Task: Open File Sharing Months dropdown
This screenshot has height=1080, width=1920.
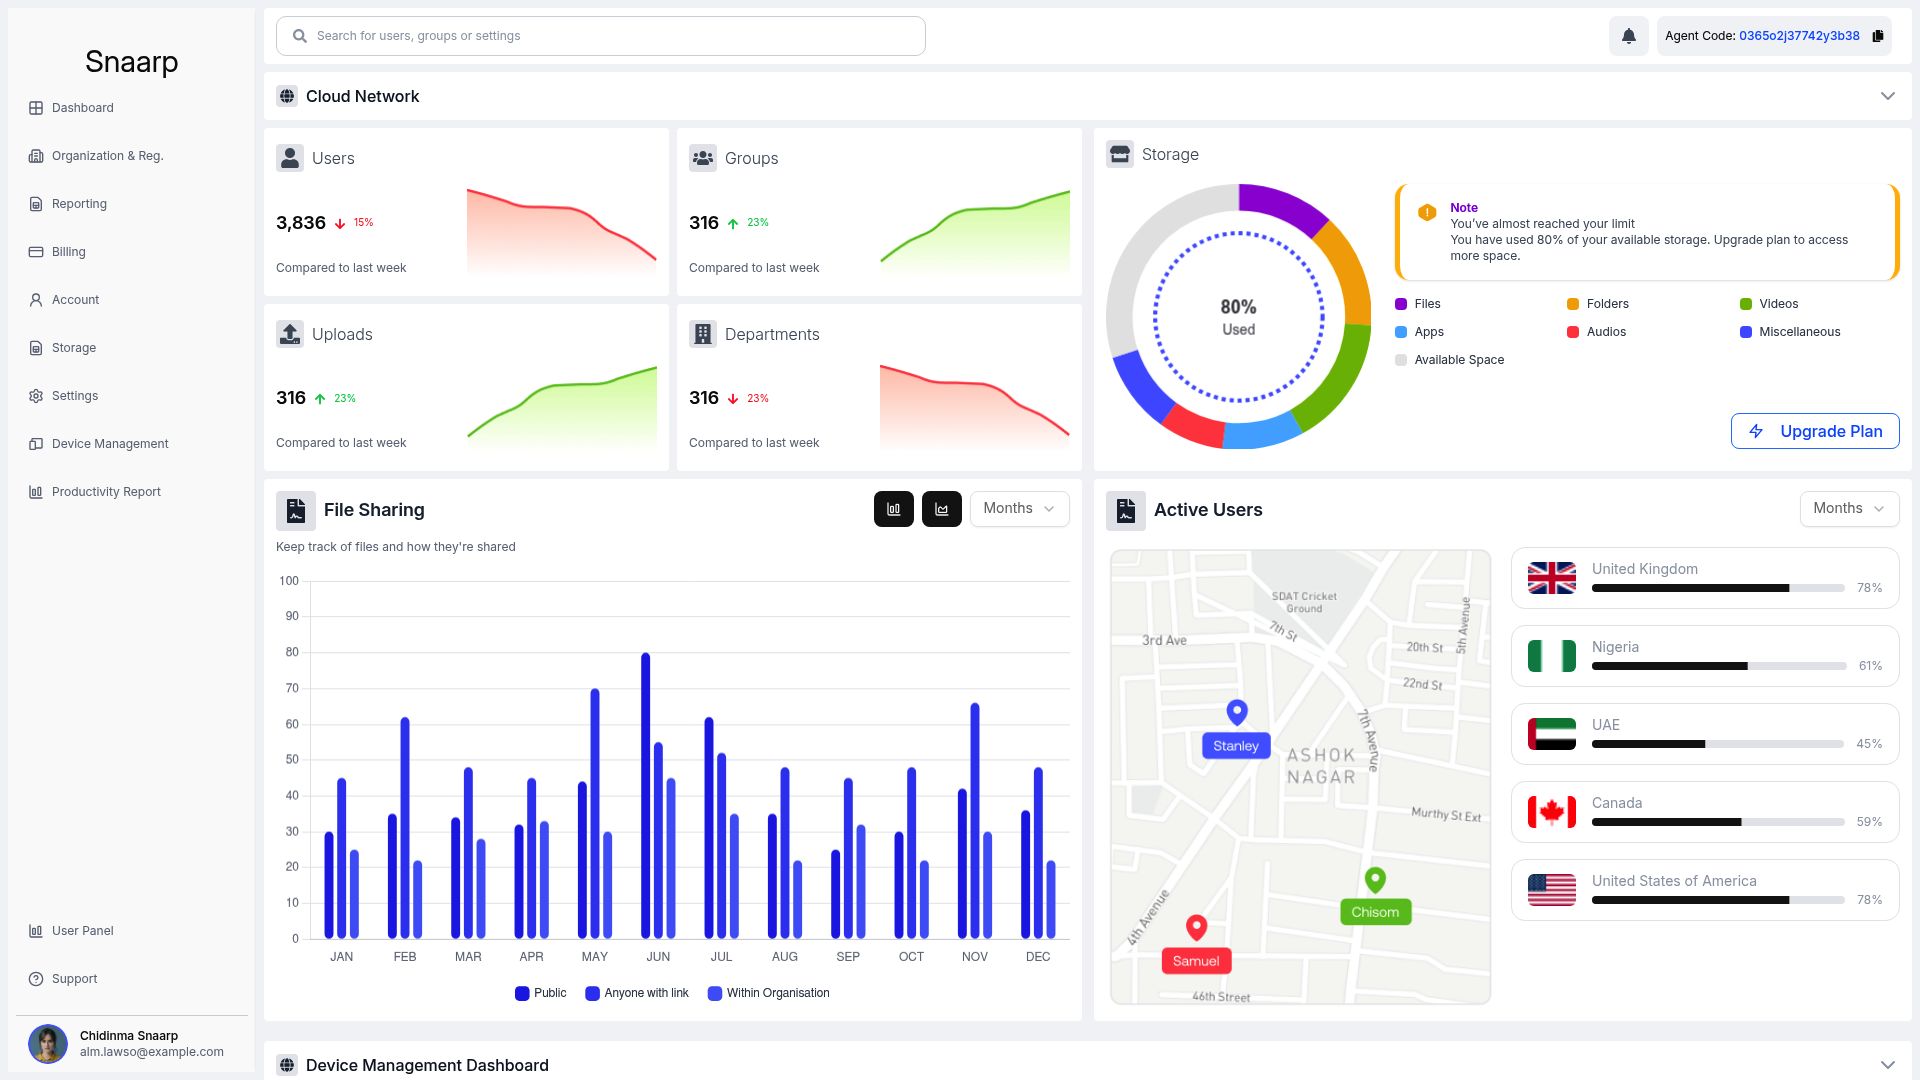Action: click(x=1019, y=509)
